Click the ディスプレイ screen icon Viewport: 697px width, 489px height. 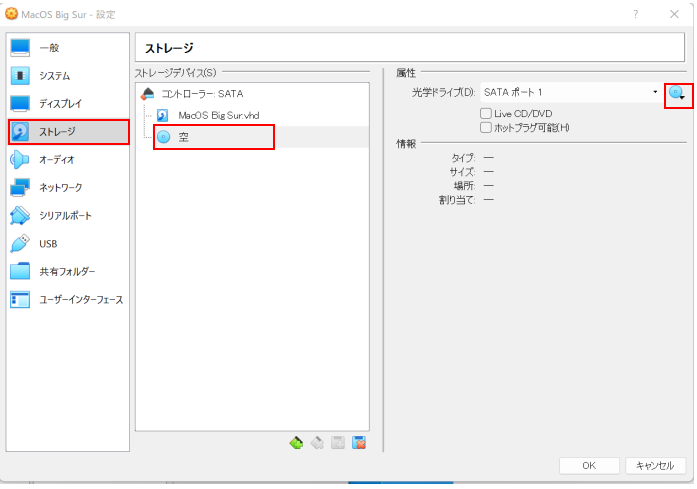click(20, 104)
